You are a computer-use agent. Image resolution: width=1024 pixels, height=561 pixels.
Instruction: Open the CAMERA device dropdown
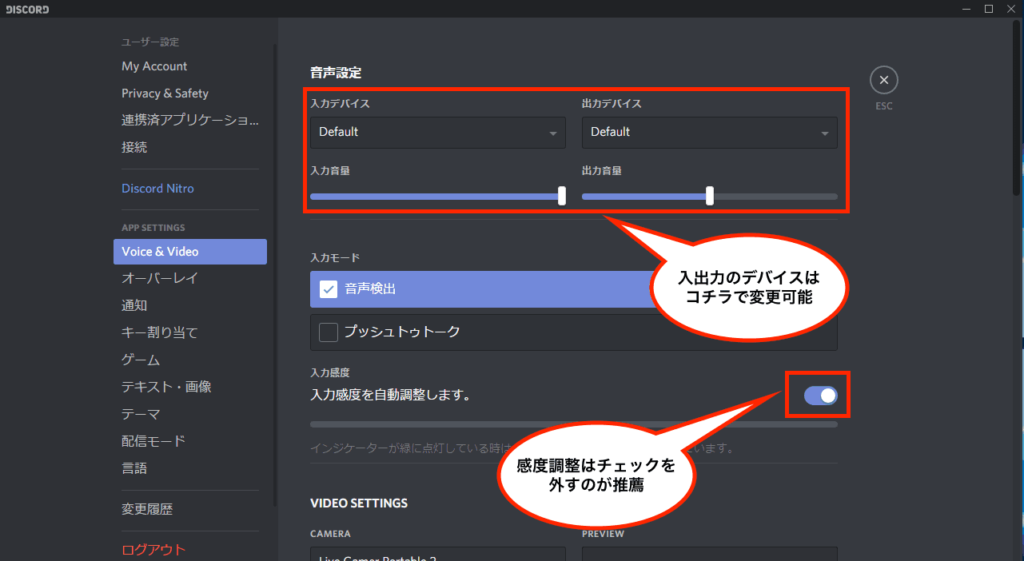(x=437, y=553)
